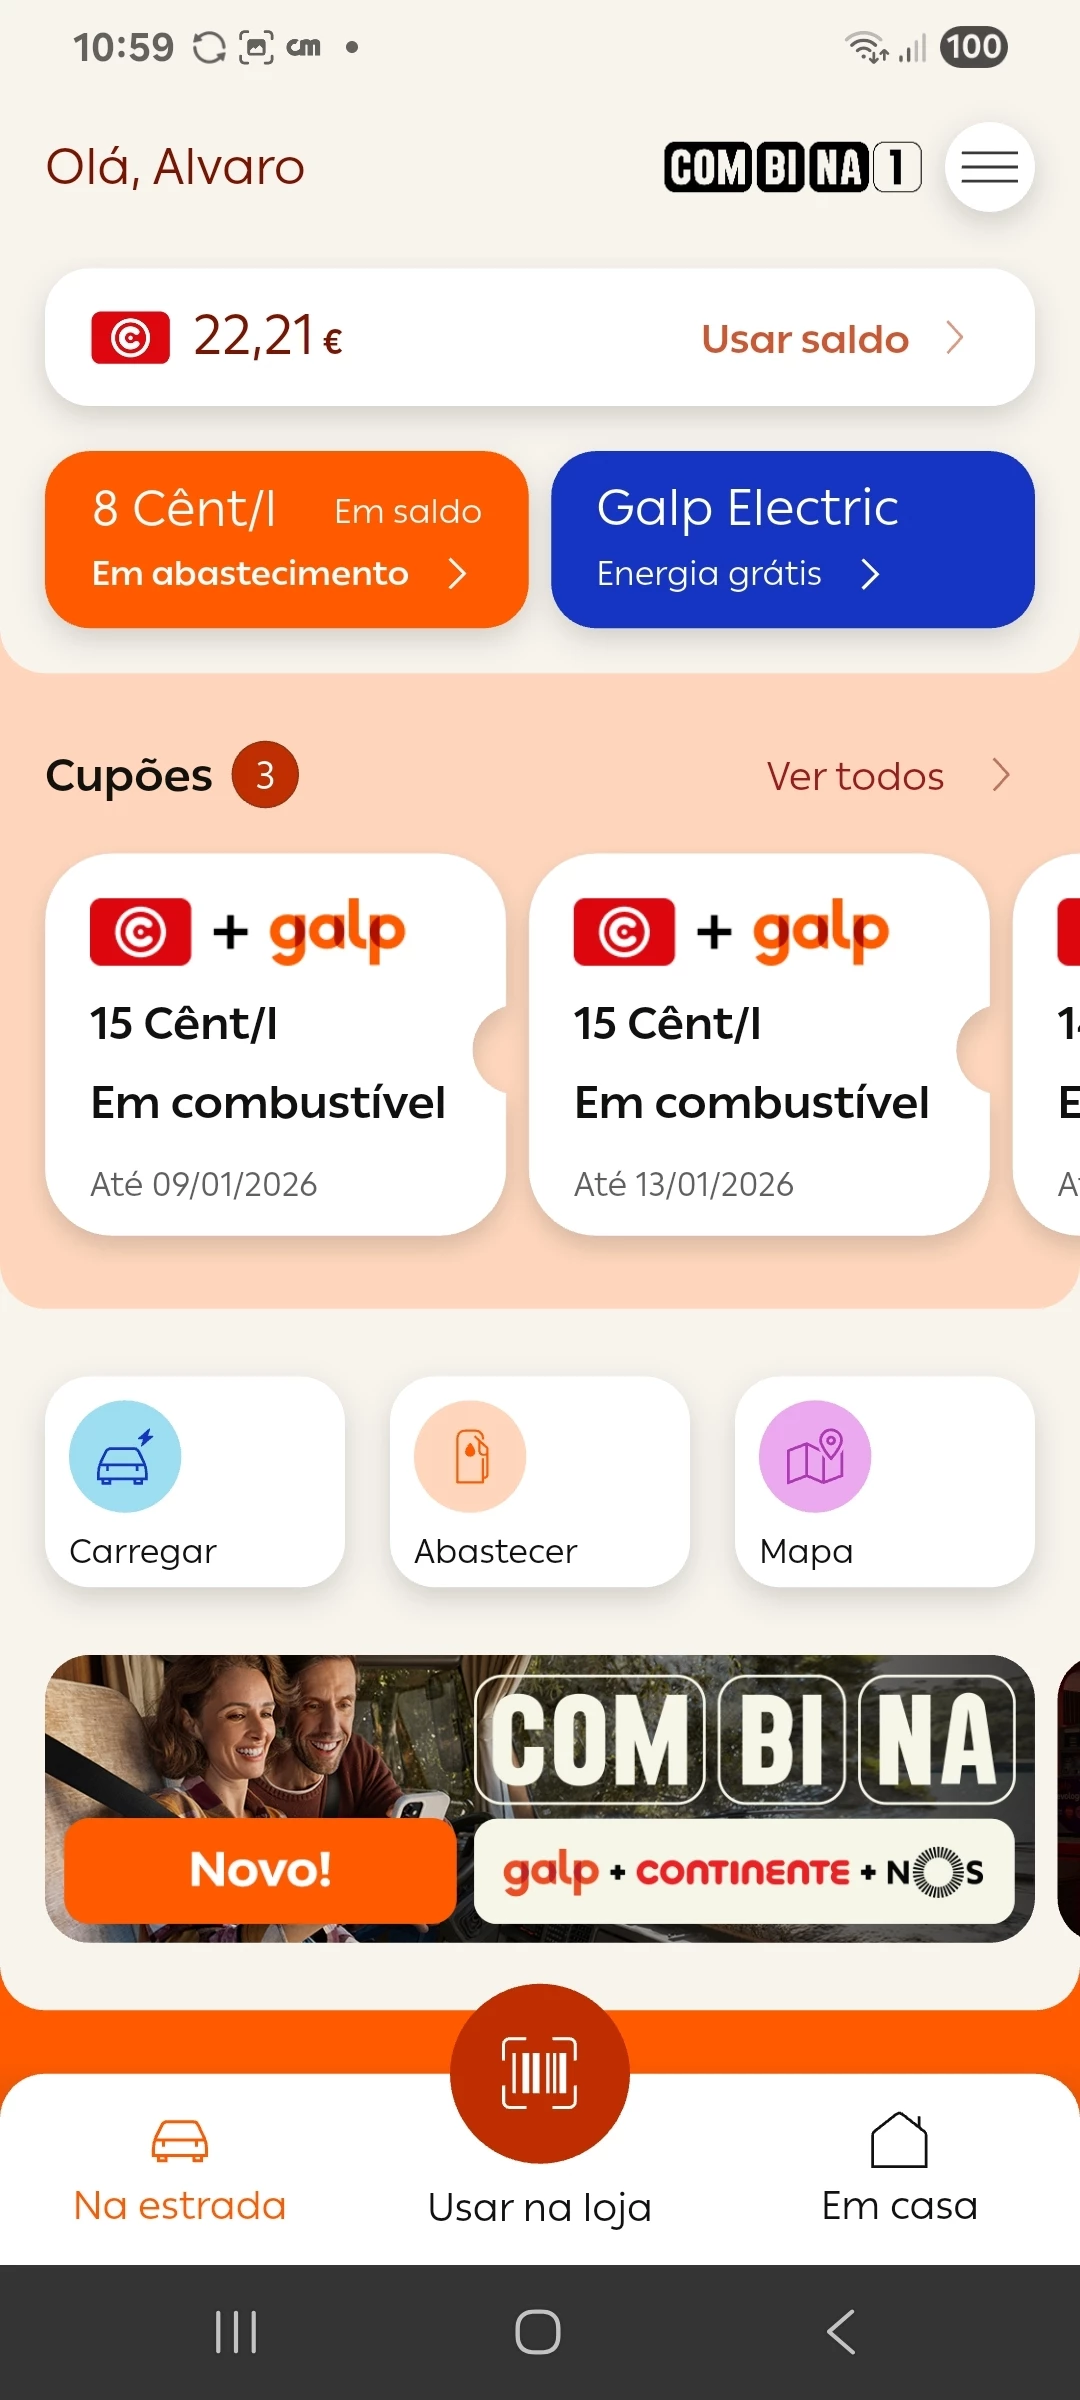Tap the red Continente card balance icon
The height and width of the screenshot is (2400, 1080).
pyautogui.click(x=130, y=338)
